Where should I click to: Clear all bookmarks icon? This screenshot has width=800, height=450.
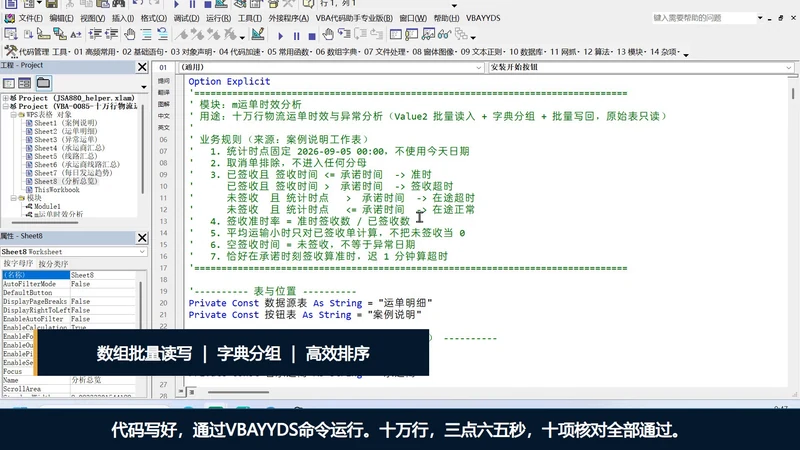point(230,35)
